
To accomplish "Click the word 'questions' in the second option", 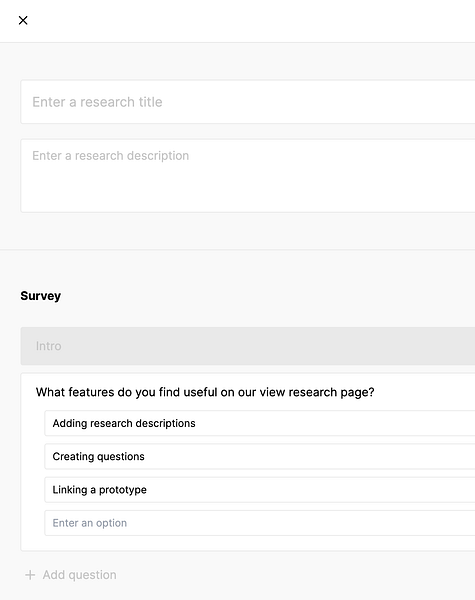I will pos(120,457).
